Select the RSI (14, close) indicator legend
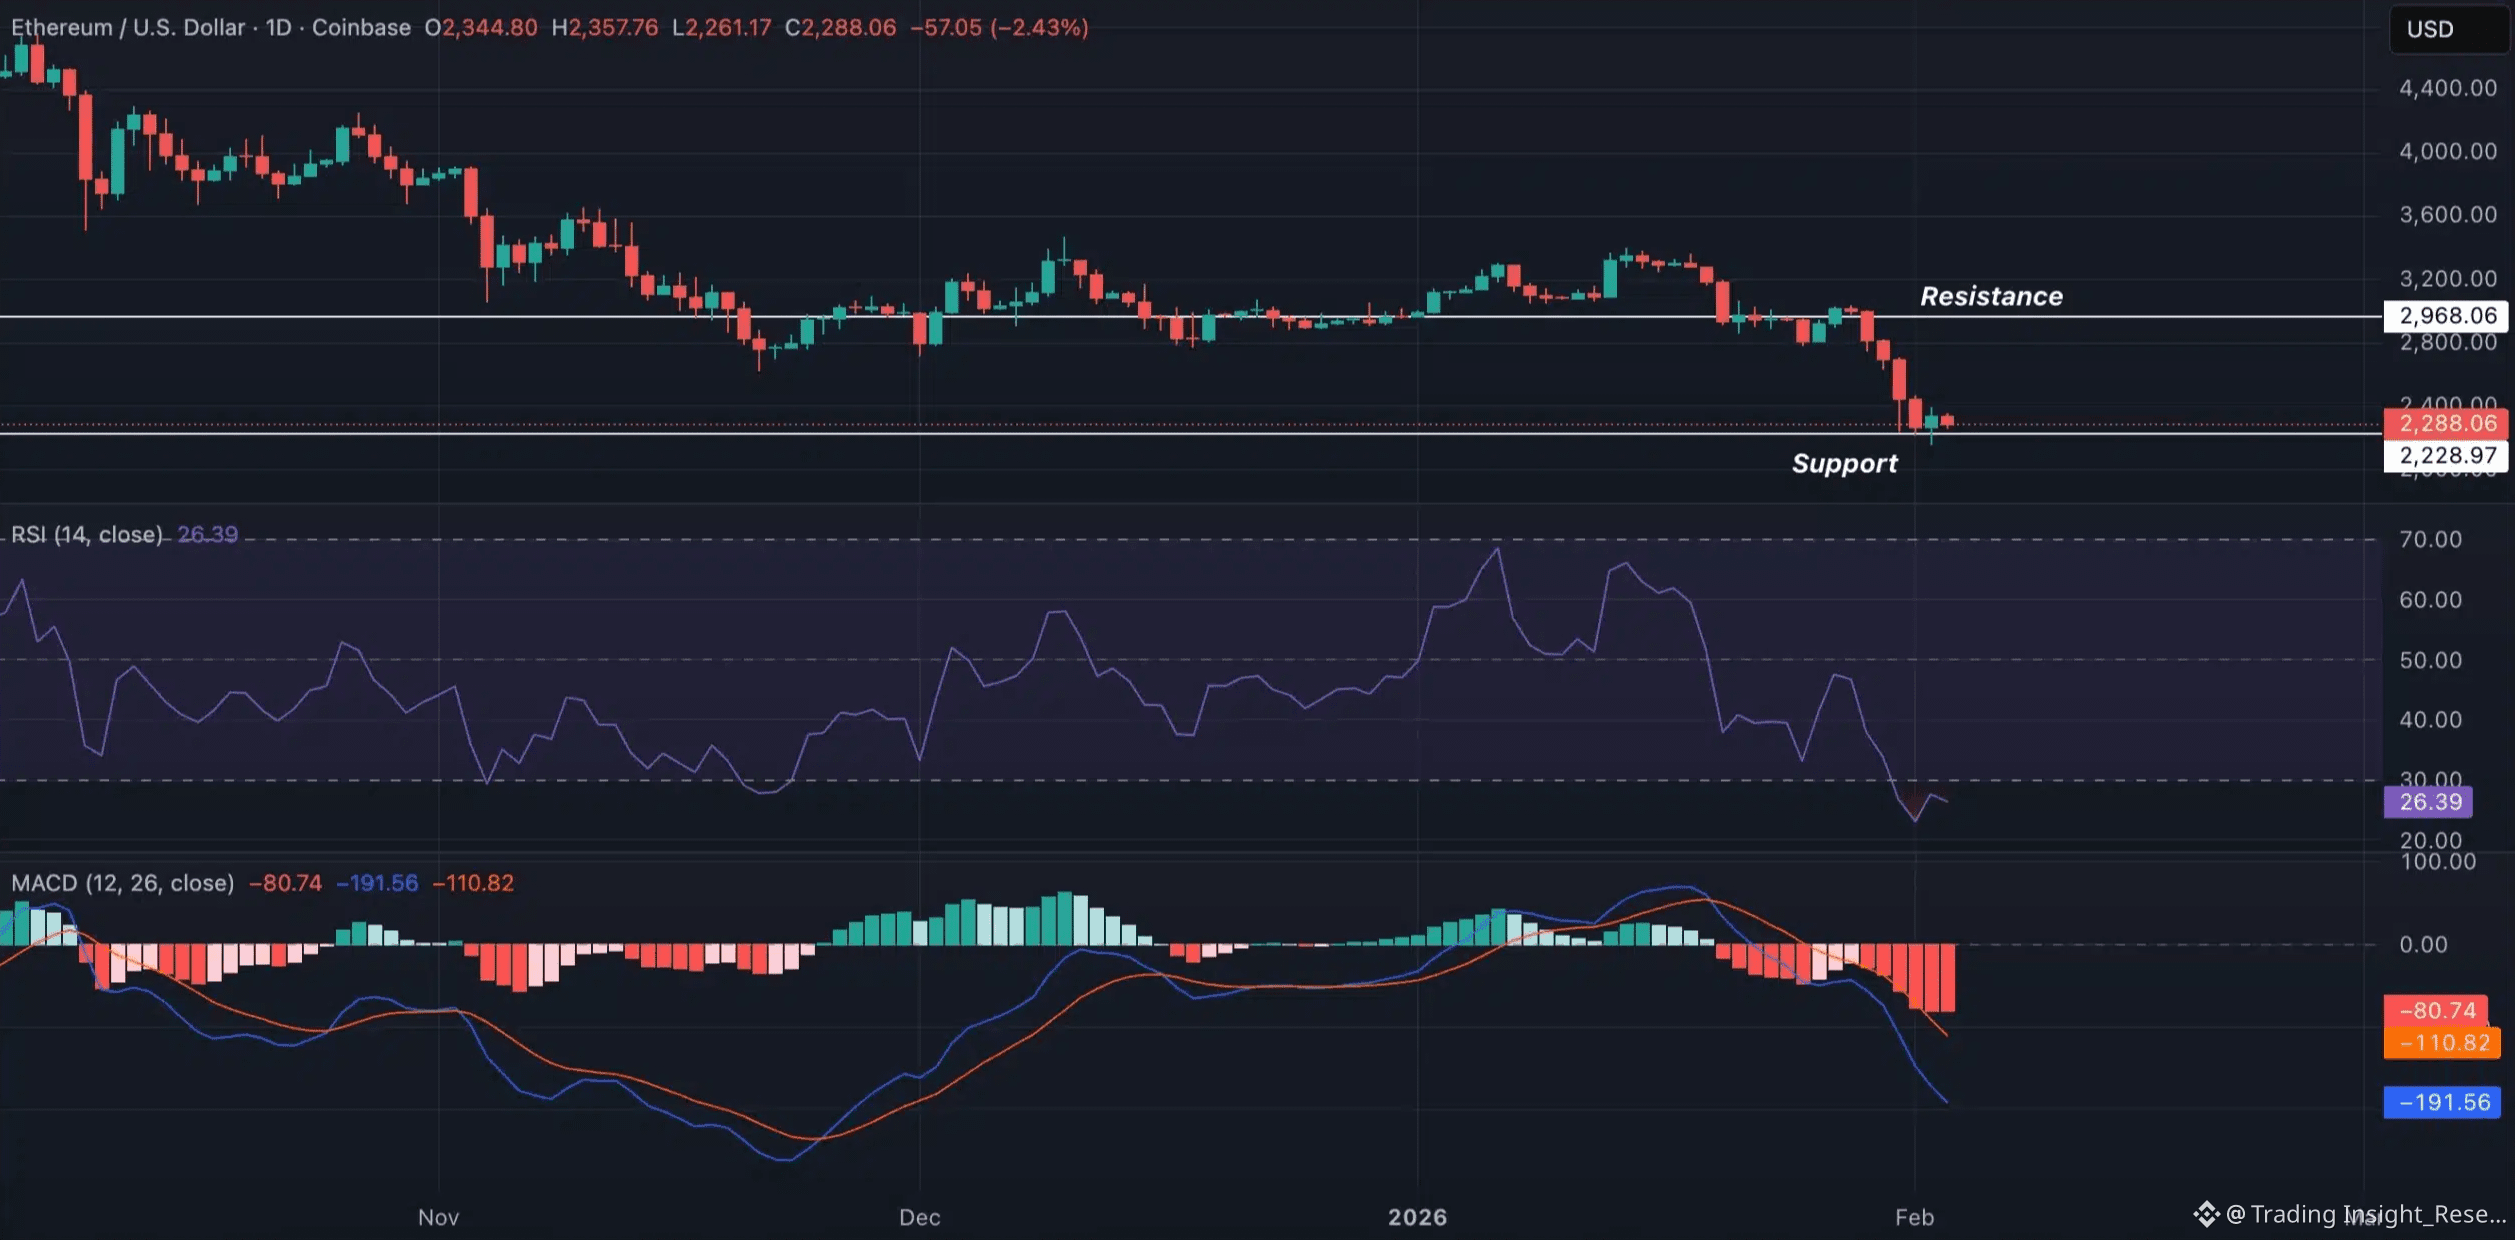 tap(87, 535)
